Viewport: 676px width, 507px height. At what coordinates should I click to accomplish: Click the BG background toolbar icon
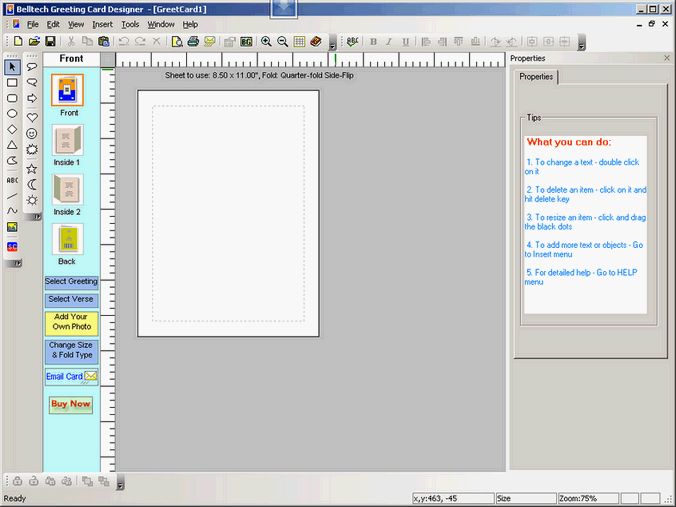pos(246,41)
